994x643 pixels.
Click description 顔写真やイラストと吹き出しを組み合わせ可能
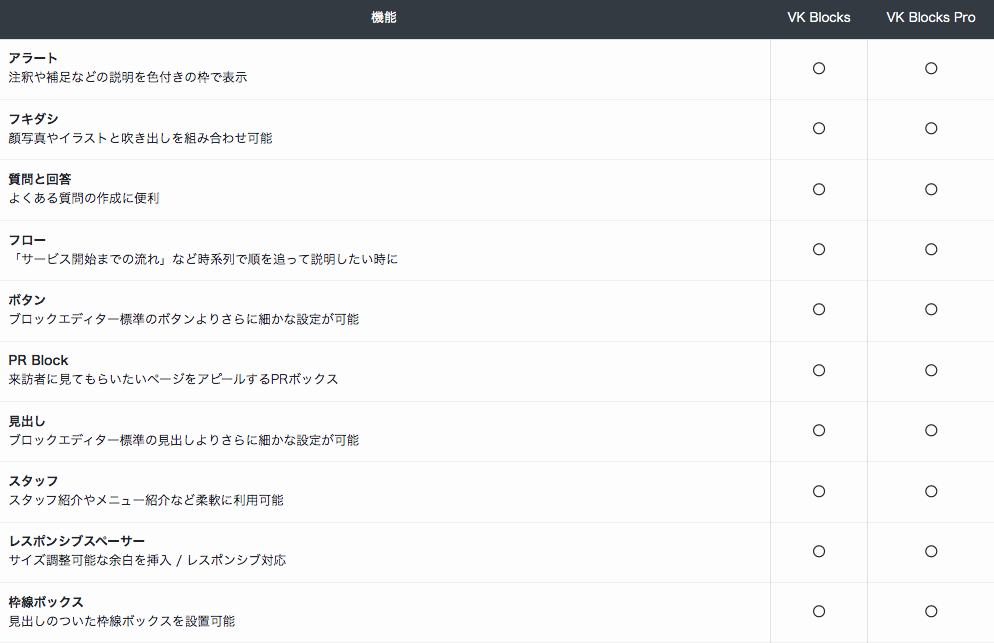point(140,138)
